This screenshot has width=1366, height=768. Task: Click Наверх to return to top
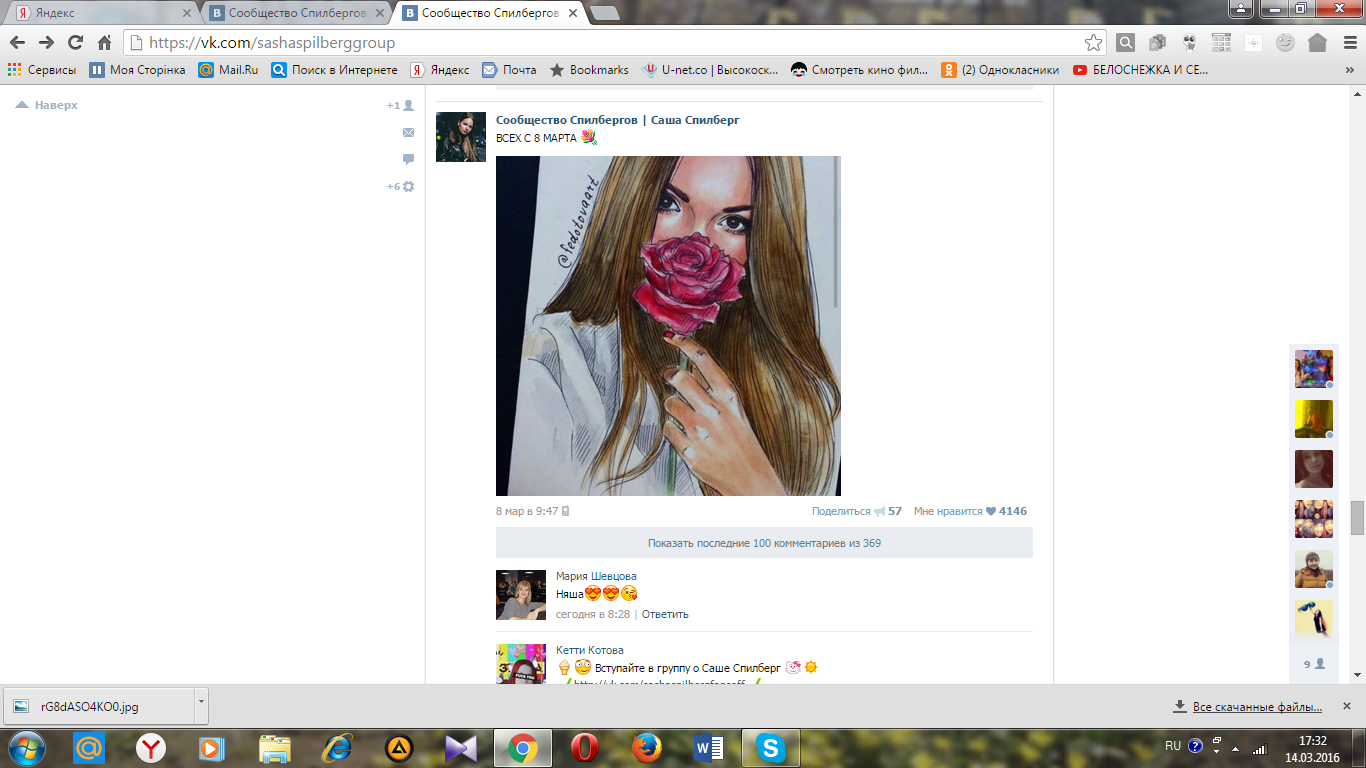pyautogui.click(x=46, y=105)
